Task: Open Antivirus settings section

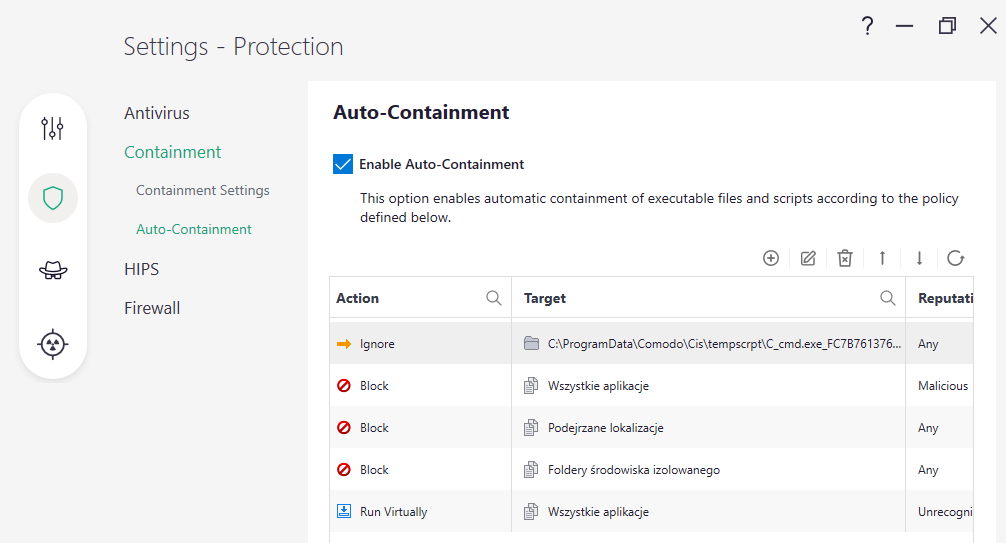Action: coord(157,113)
